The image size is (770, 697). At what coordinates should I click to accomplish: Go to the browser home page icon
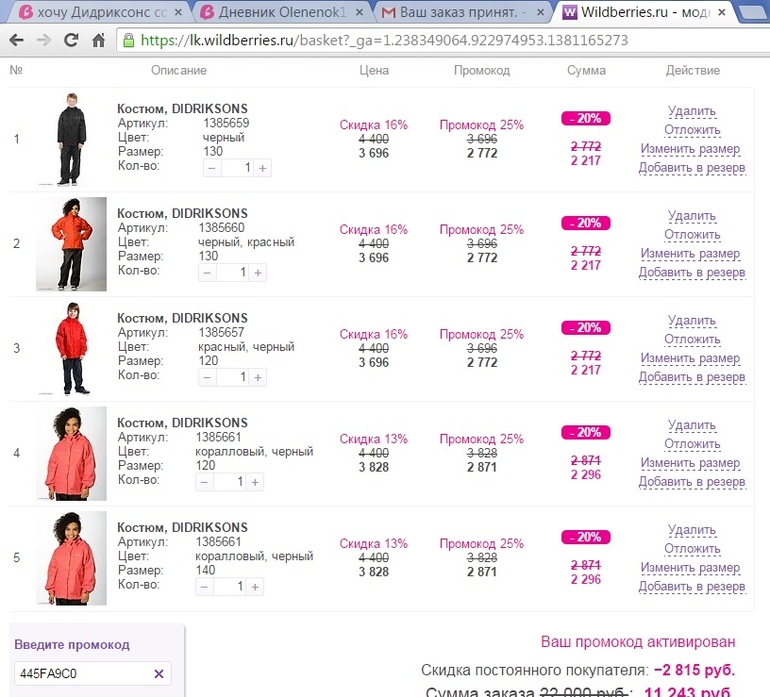(x=98, y=41)
